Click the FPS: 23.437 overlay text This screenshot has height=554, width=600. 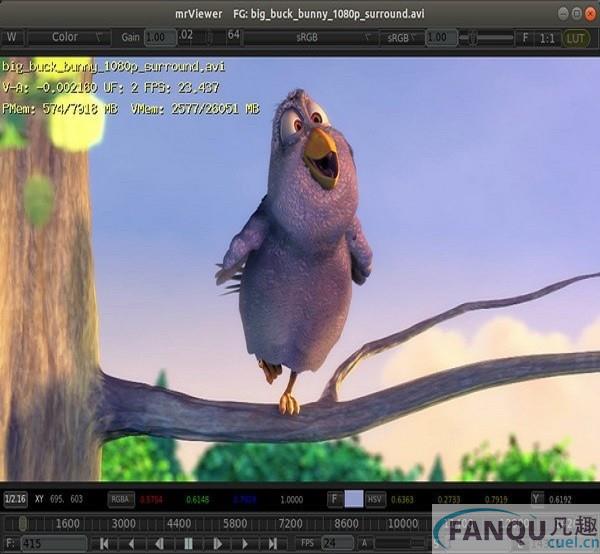pos(182,88)
